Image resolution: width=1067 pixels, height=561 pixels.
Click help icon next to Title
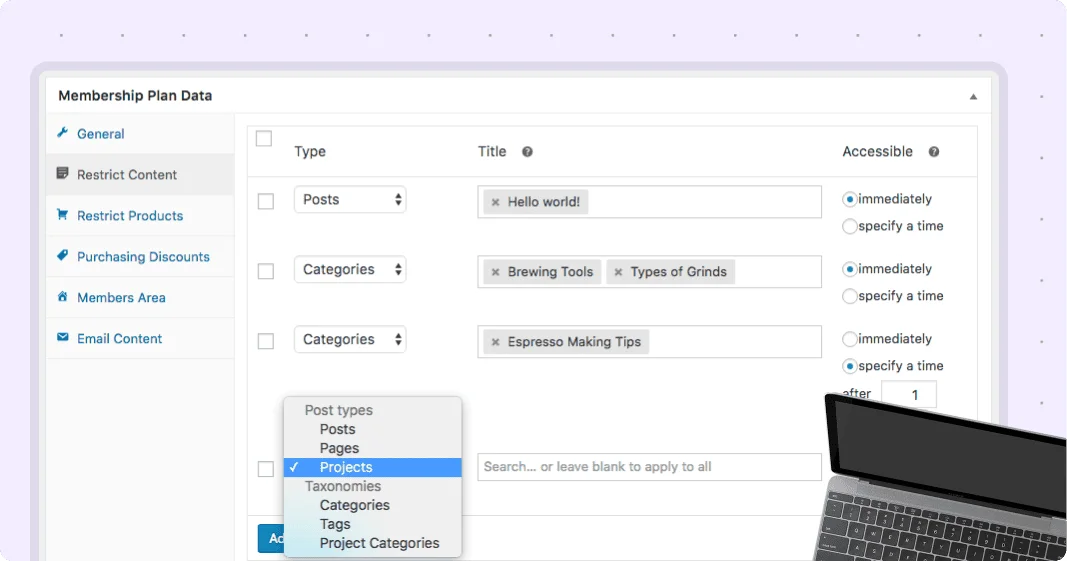tap(527, 152)
